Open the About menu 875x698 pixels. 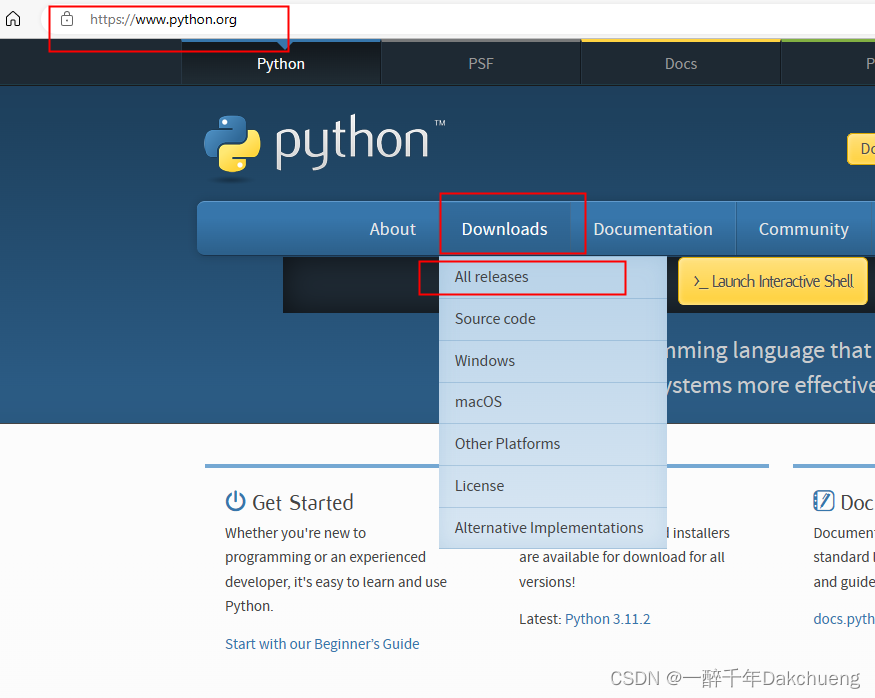(392, 229)
